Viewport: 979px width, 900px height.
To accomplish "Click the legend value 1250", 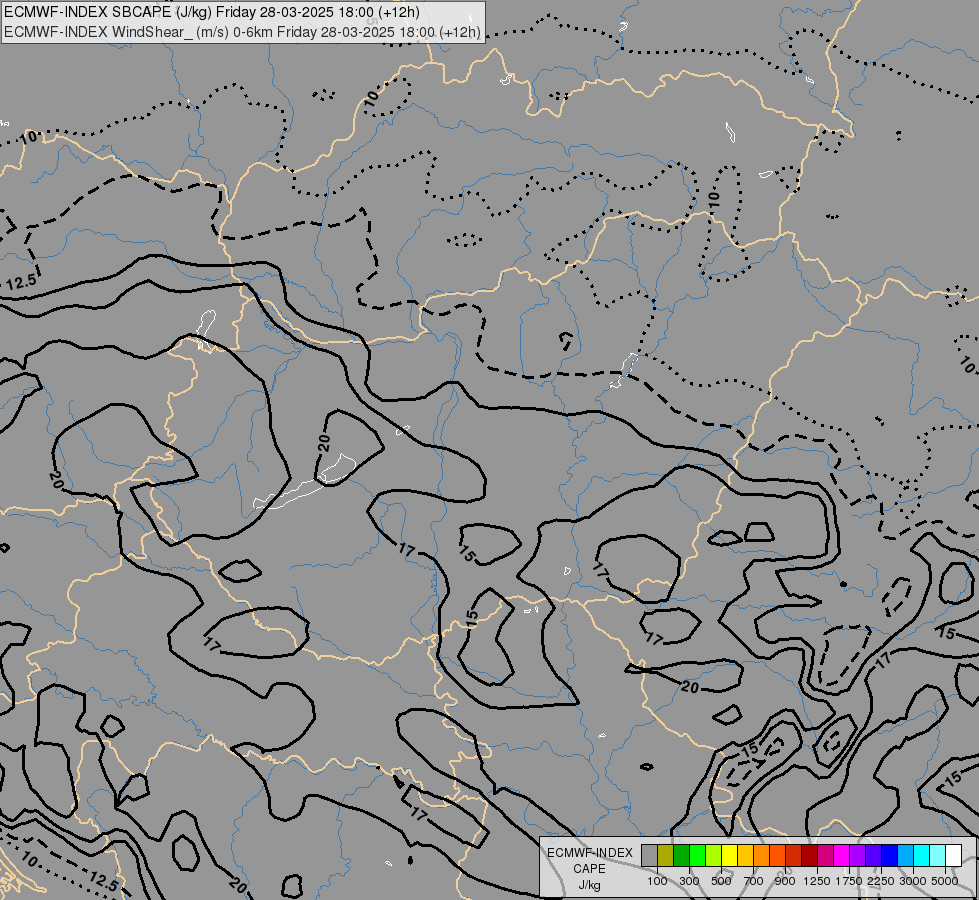I will click(x=817, y=881).
